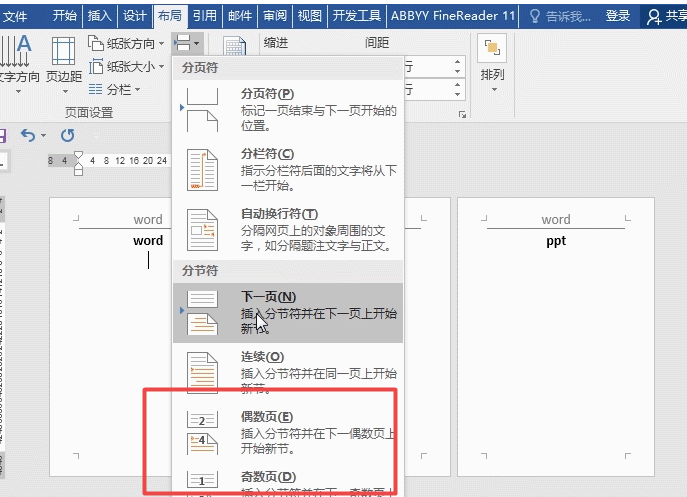This screenshot has height=497, width=687.
Task: Choose 下一页(N) section break
Action: tap(288, 312)
